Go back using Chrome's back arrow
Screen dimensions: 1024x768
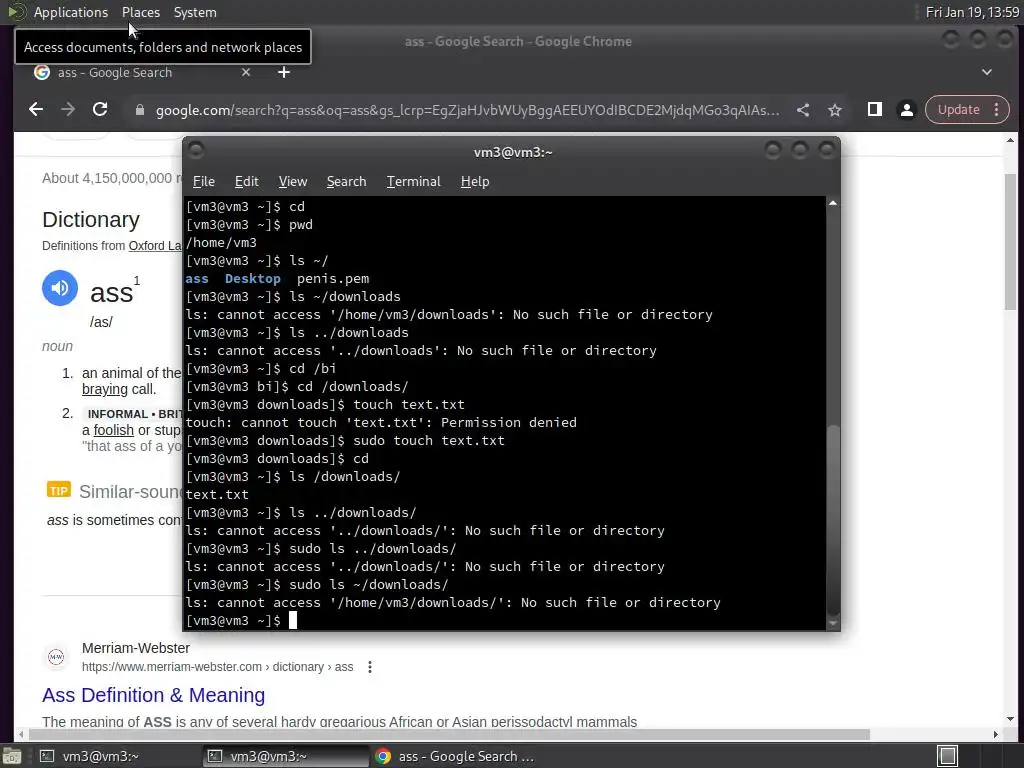pos(36,110)
